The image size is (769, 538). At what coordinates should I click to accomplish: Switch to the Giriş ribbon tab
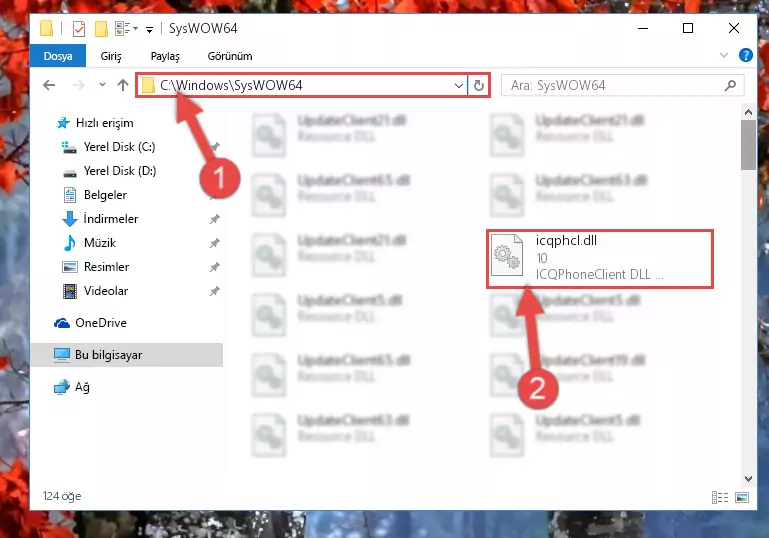pyautogui.click(x=111, y=56)
